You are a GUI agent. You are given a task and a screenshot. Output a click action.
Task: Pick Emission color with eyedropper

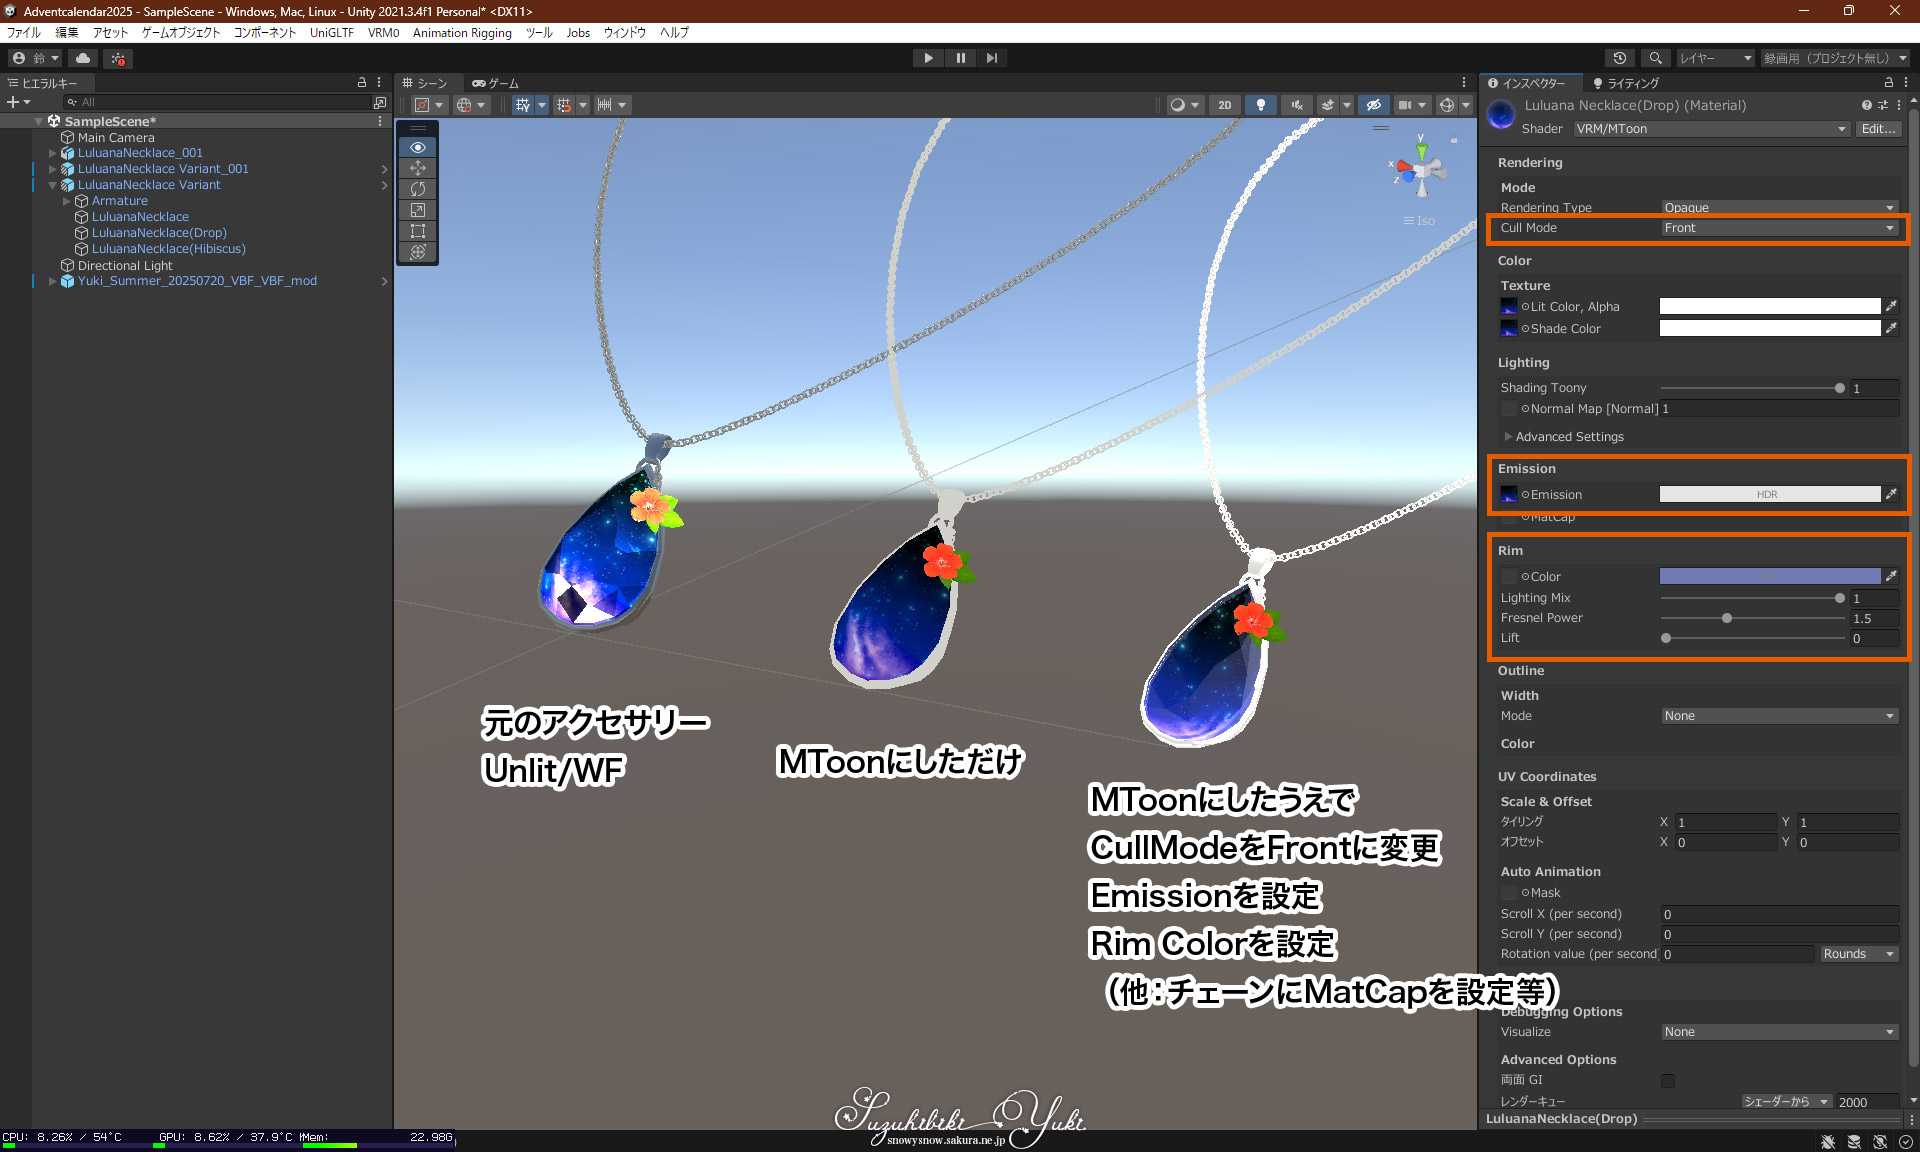point(1891,494)
